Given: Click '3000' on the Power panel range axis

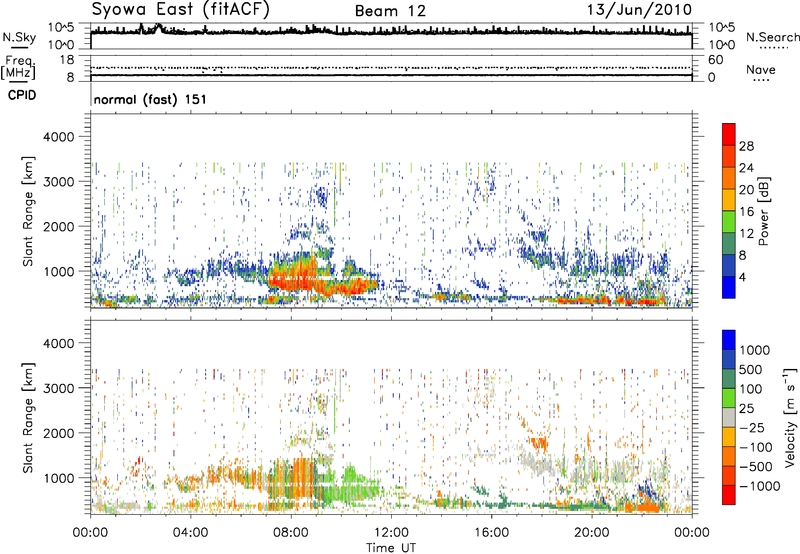Looking at the screenshot, I should click(x=58, y=182).
